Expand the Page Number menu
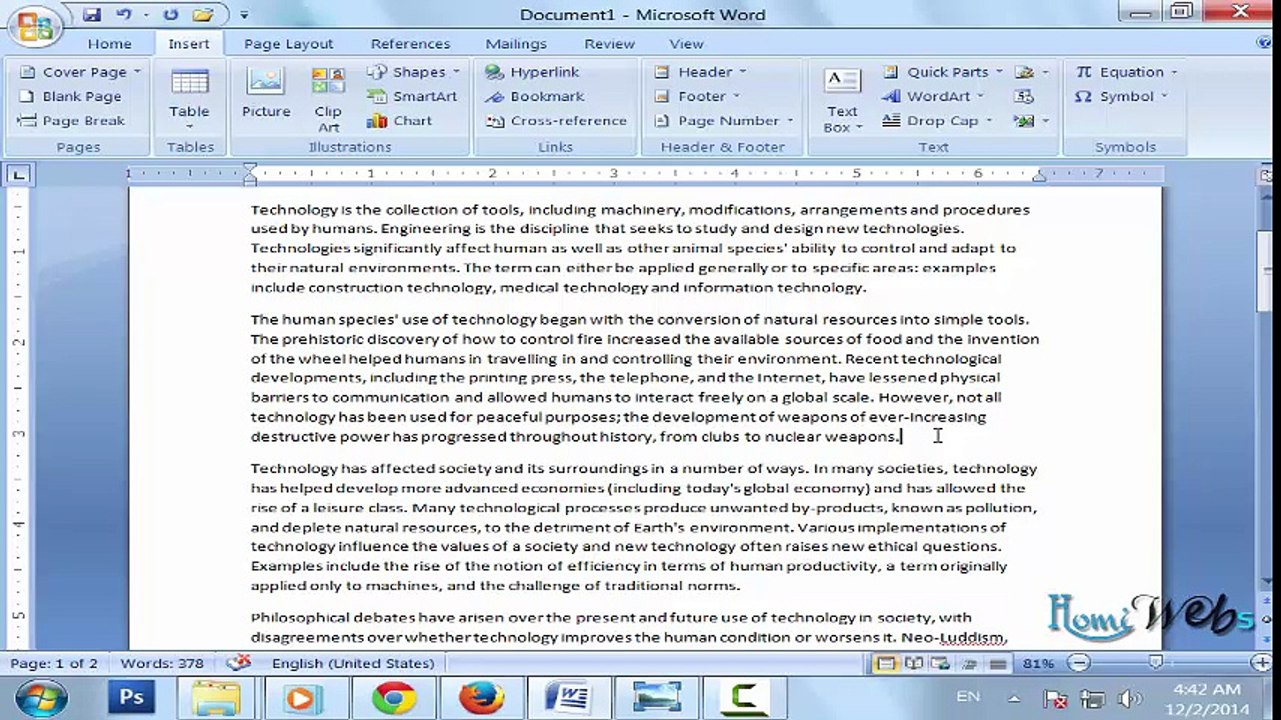Screen dimensions: 1281x720 click(x=723, y=120)
